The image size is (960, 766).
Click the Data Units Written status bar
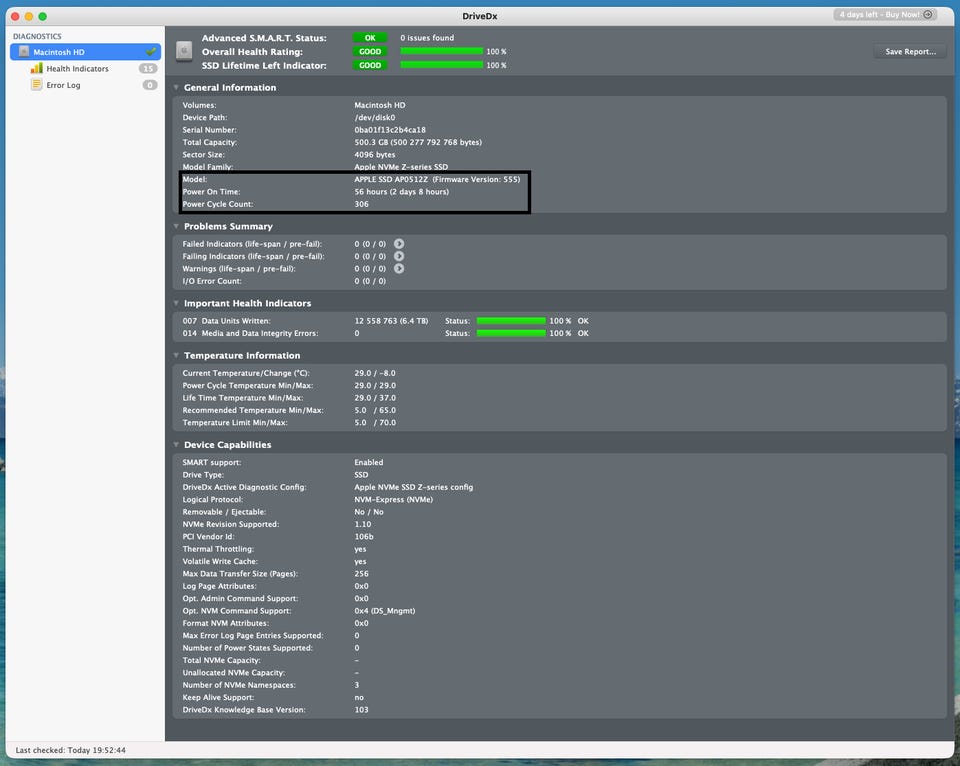pos(511,321)
